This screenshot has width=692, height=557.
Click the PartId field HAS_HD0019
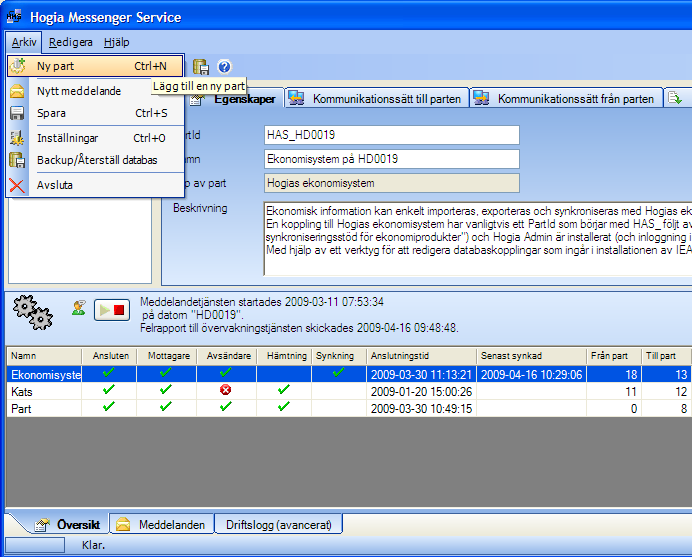tap(392, 135)
